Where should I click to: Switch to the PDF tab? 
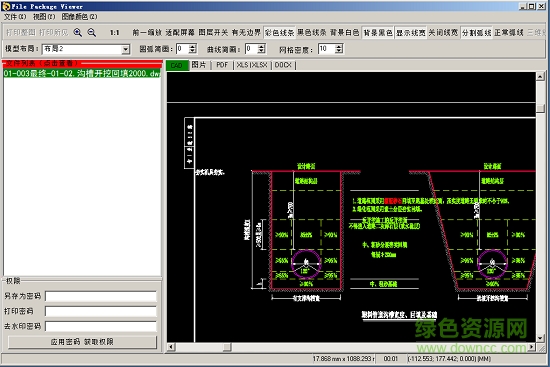pyautogui.click(x=222, y=65)
